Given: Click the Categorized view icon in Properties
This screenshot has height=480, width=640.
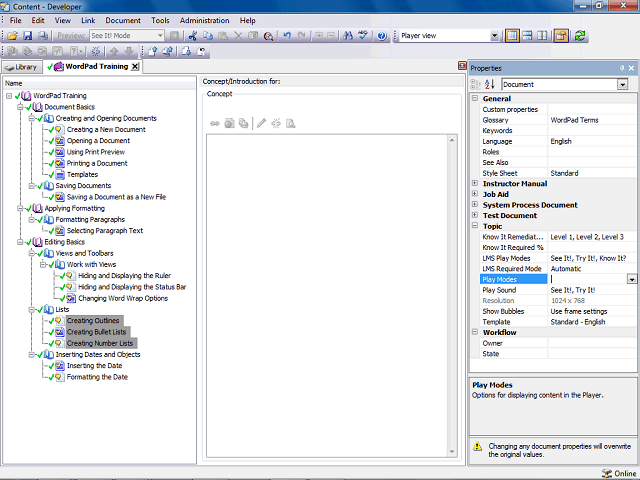Looking at the screenshot, I should pos(476,84).
